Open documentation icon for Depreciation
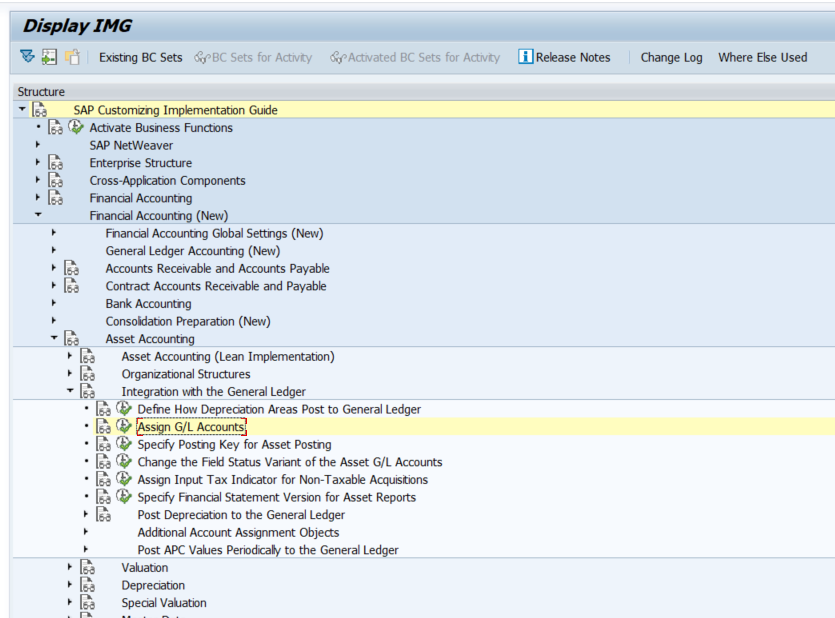This screenshot has height=618, width=835. pyautogui.click(x=87, y=584)
